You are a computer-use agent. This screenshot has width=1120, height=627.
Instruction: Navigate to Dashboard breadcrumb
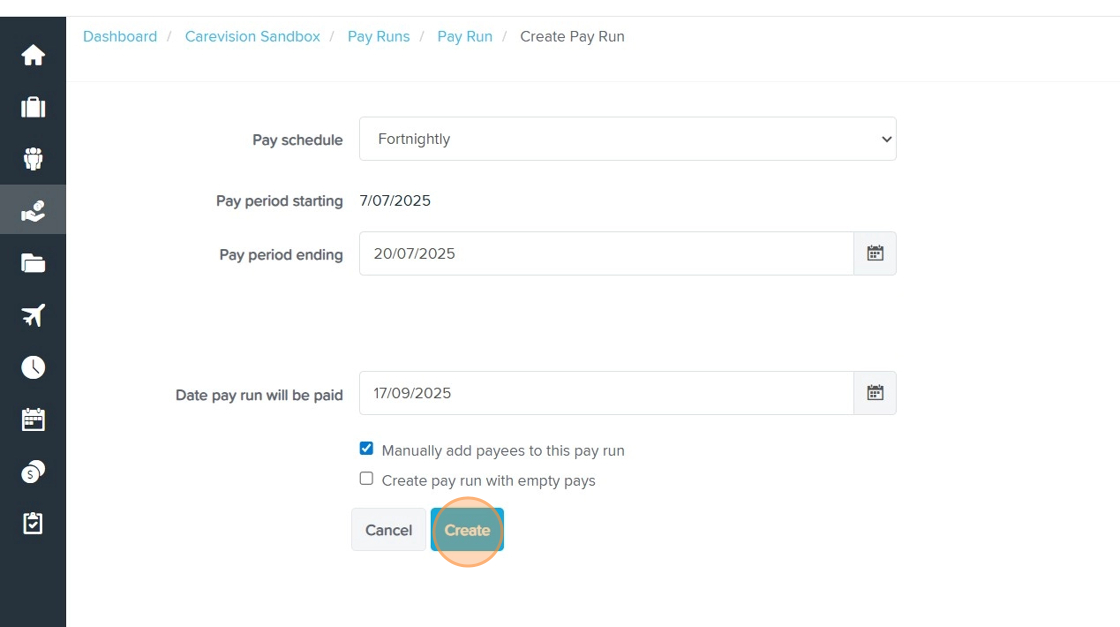coord(120,37)
